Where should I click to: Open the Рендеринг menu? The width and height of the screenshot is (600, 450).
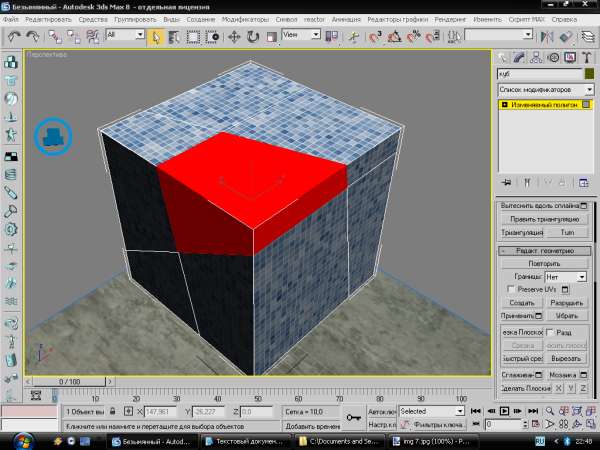point(451,19)
